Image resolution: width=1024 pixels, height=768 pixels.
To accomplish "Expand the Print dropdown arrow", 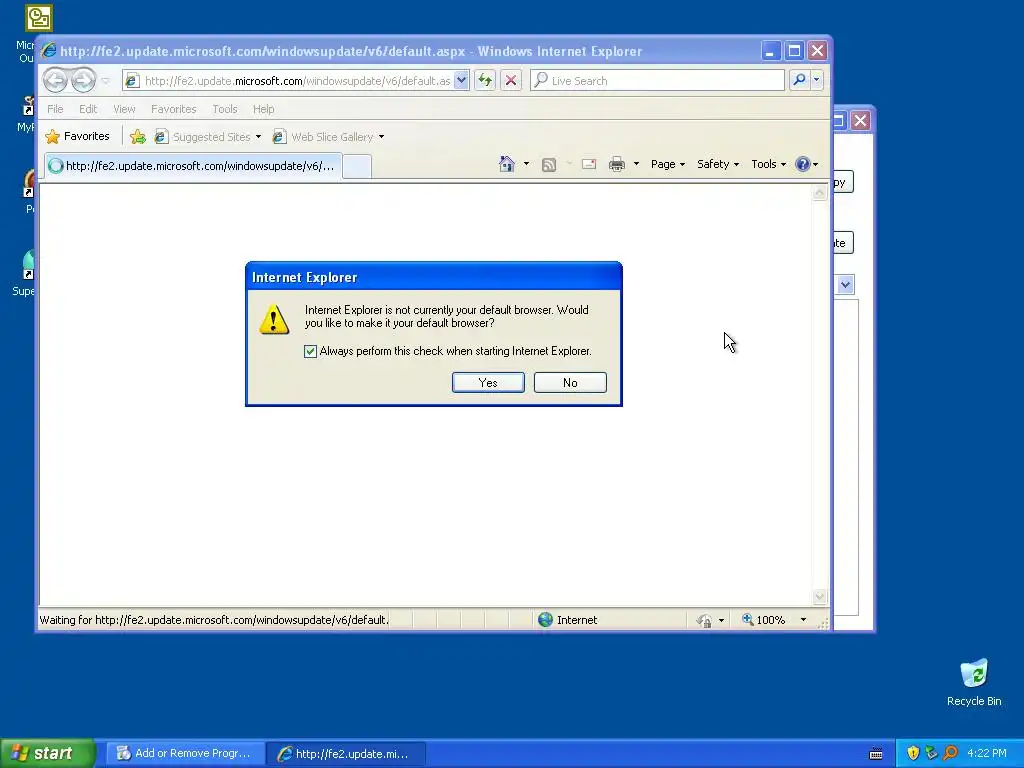I will 636,164.
